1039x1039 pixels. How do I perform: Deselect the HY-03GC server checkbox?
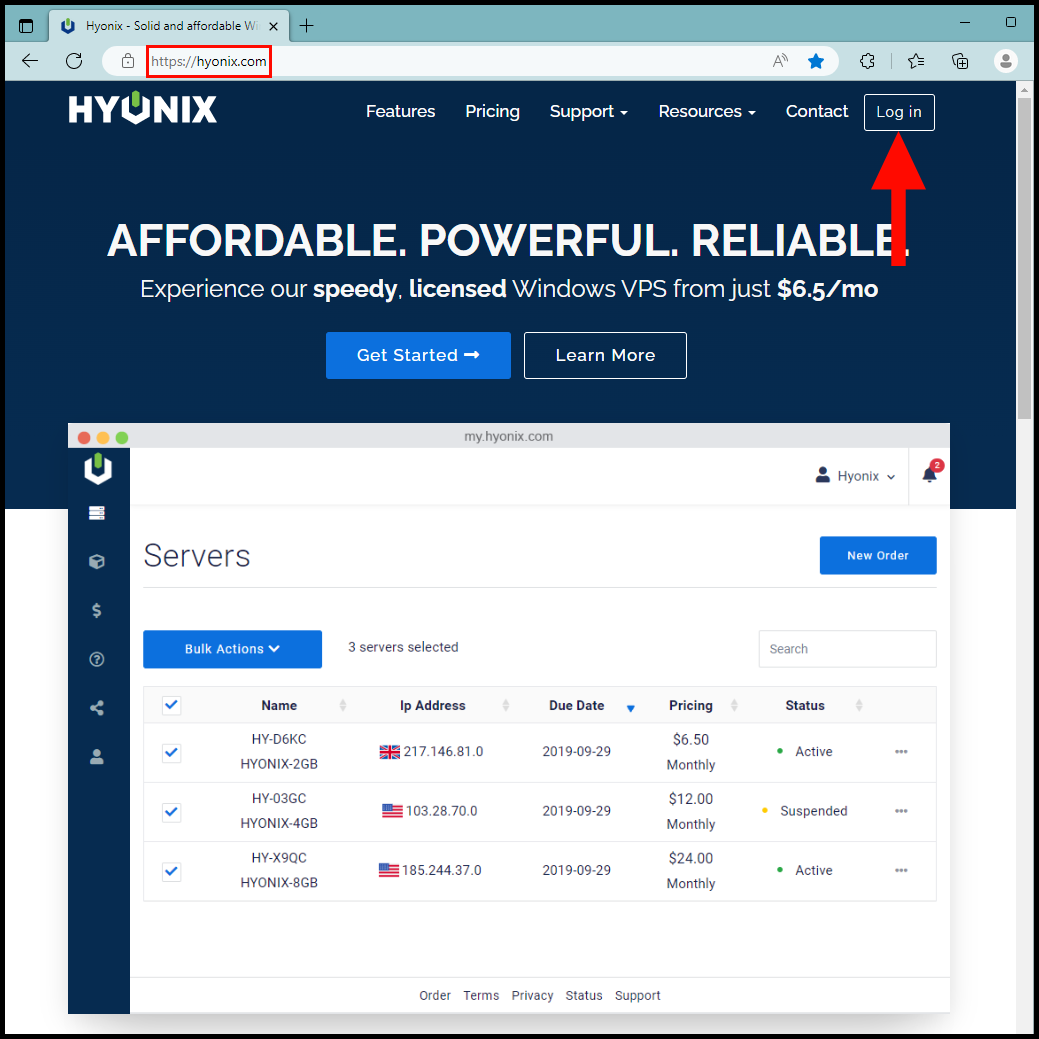pyautogui.click(x=171, y=812)
